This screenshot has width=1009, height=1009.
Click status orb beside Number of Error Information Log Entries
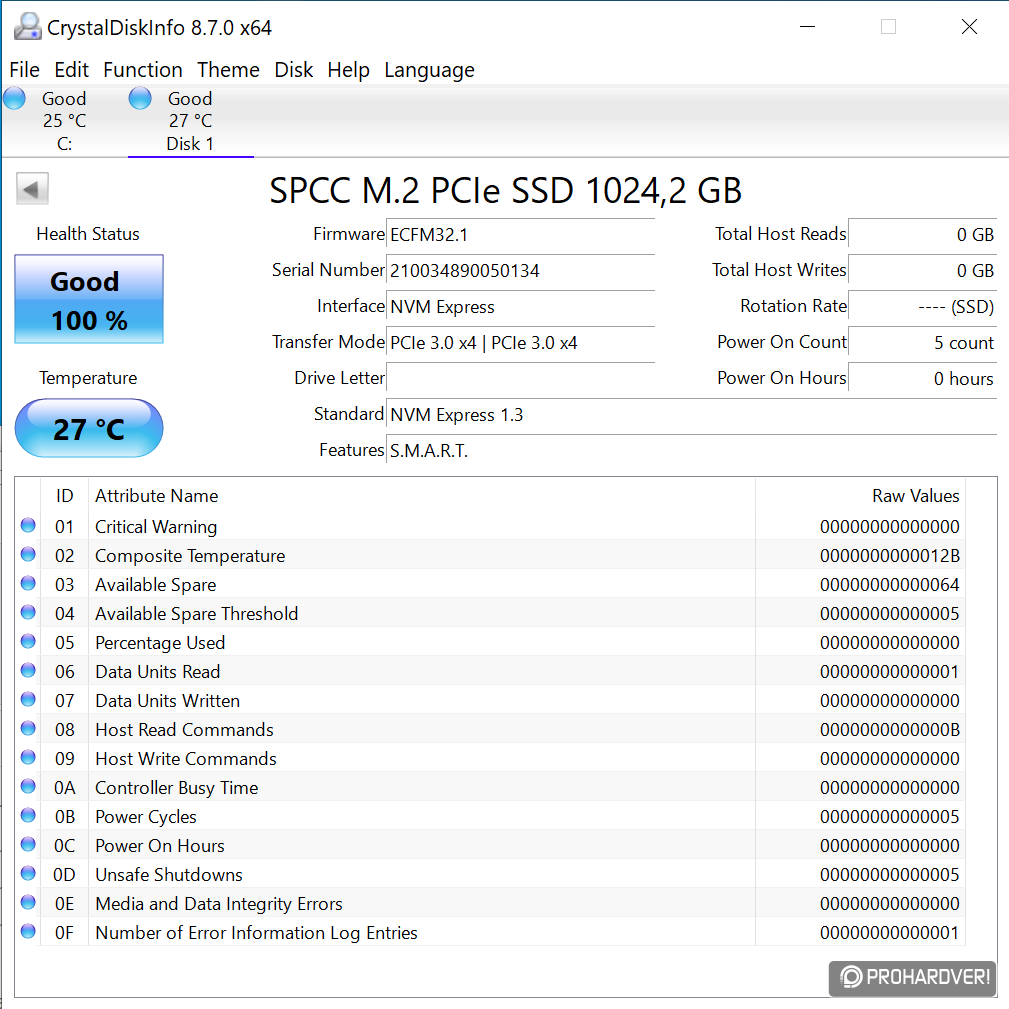(28, 930)
